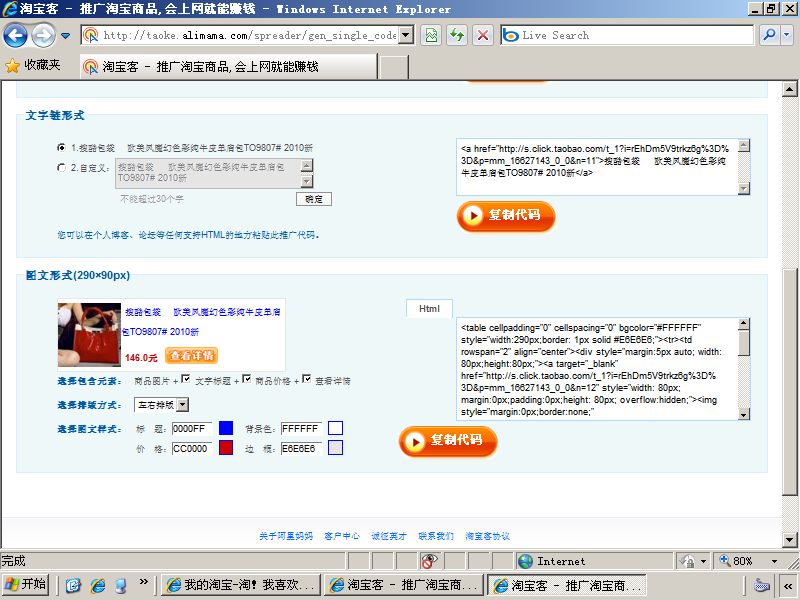
Task: Edit title color field 0000FF
Action: coord(192,429)
